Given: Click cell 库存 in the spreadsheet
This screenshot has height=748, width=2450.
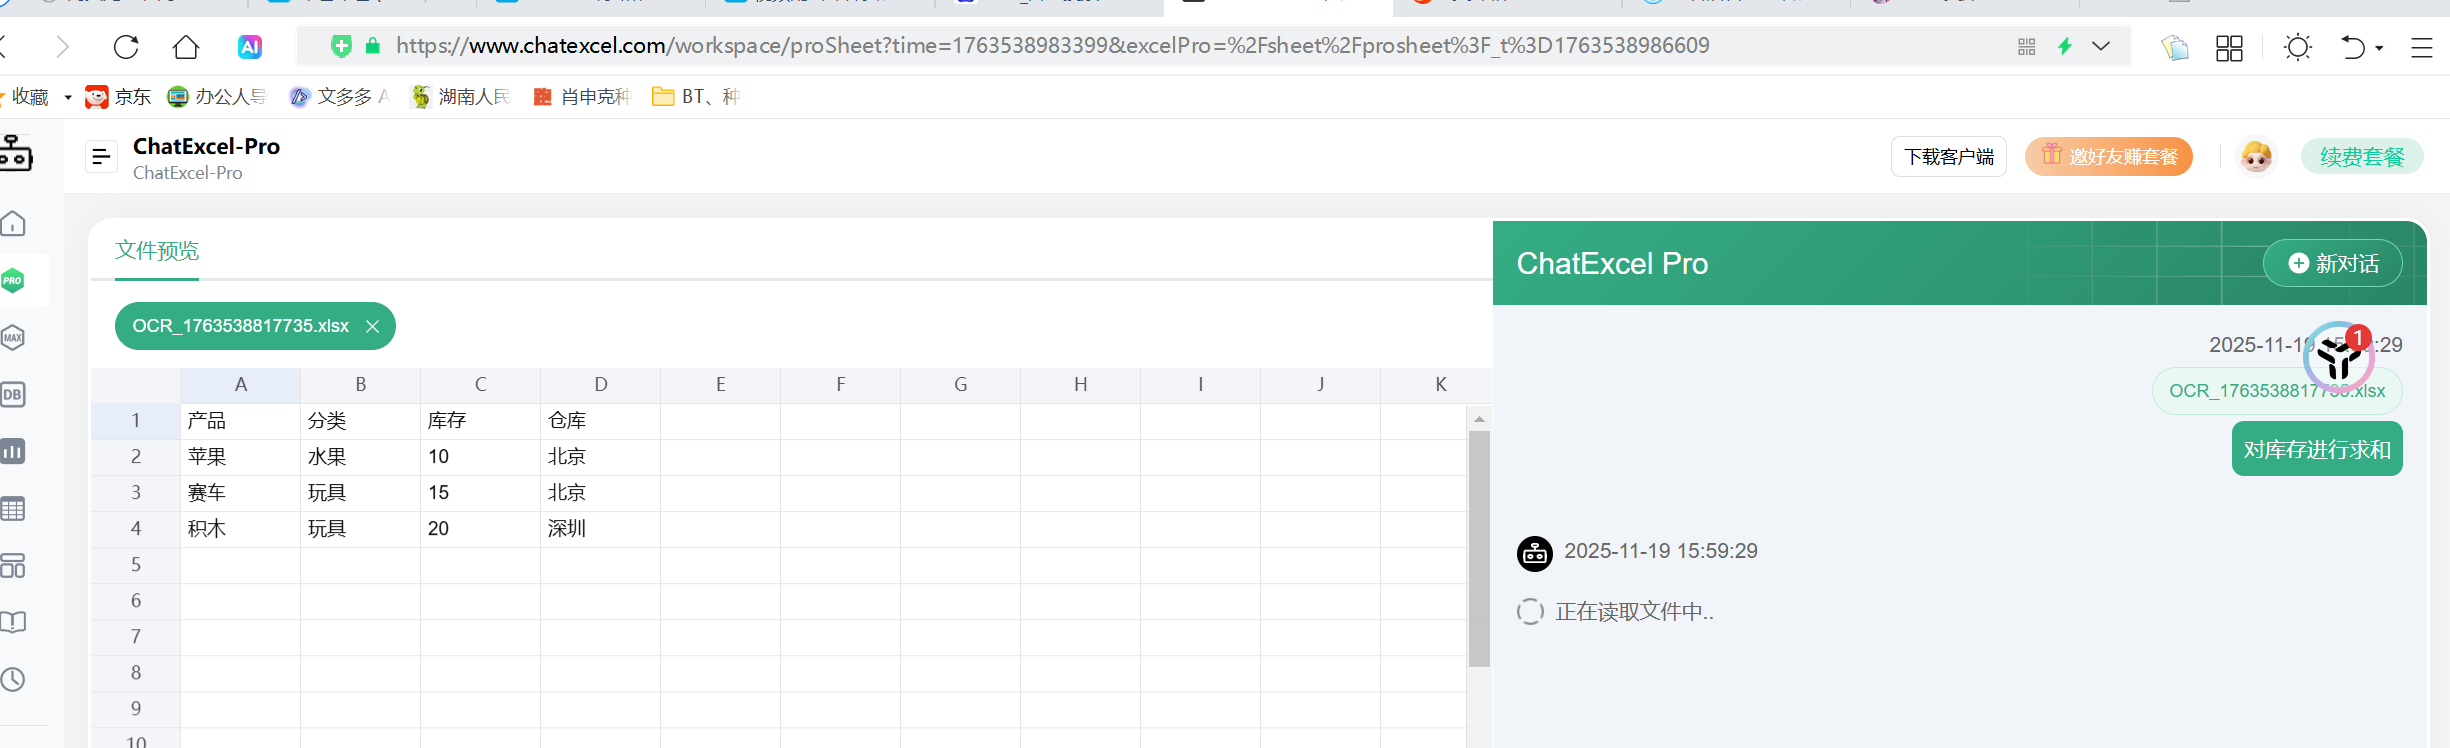Looking at the screenshot, I should click(x=480, y=421).
